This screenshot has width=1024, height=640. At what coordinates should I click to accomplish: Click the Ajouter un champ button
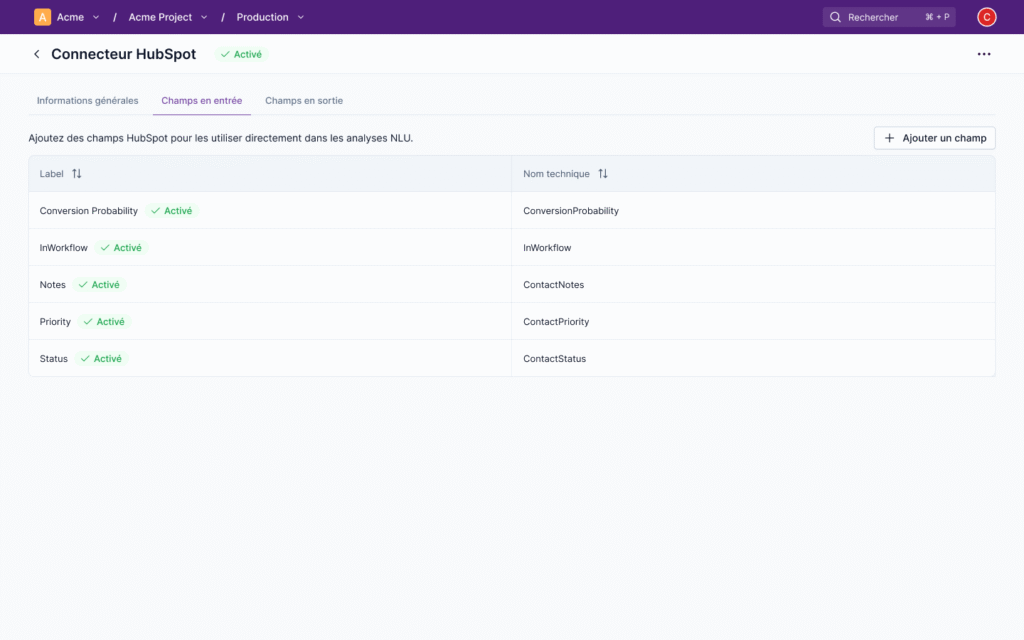(934, 137)
